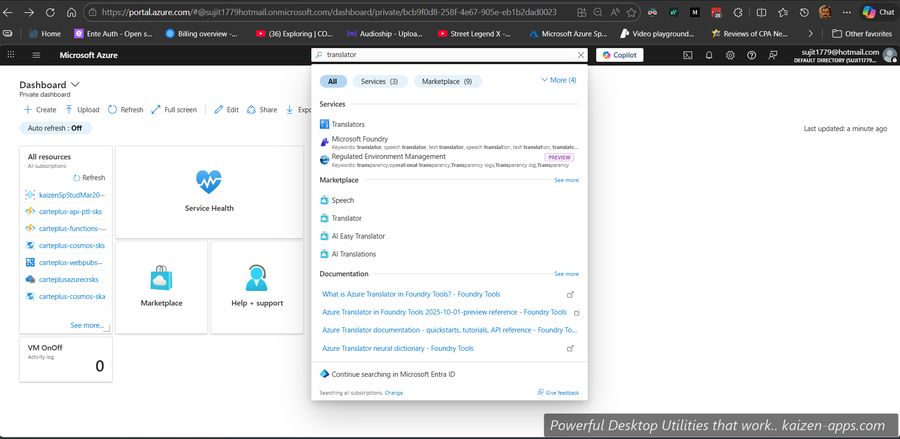Clear the translator search text
The image size is (900, 439).
(x=581, y=55)
